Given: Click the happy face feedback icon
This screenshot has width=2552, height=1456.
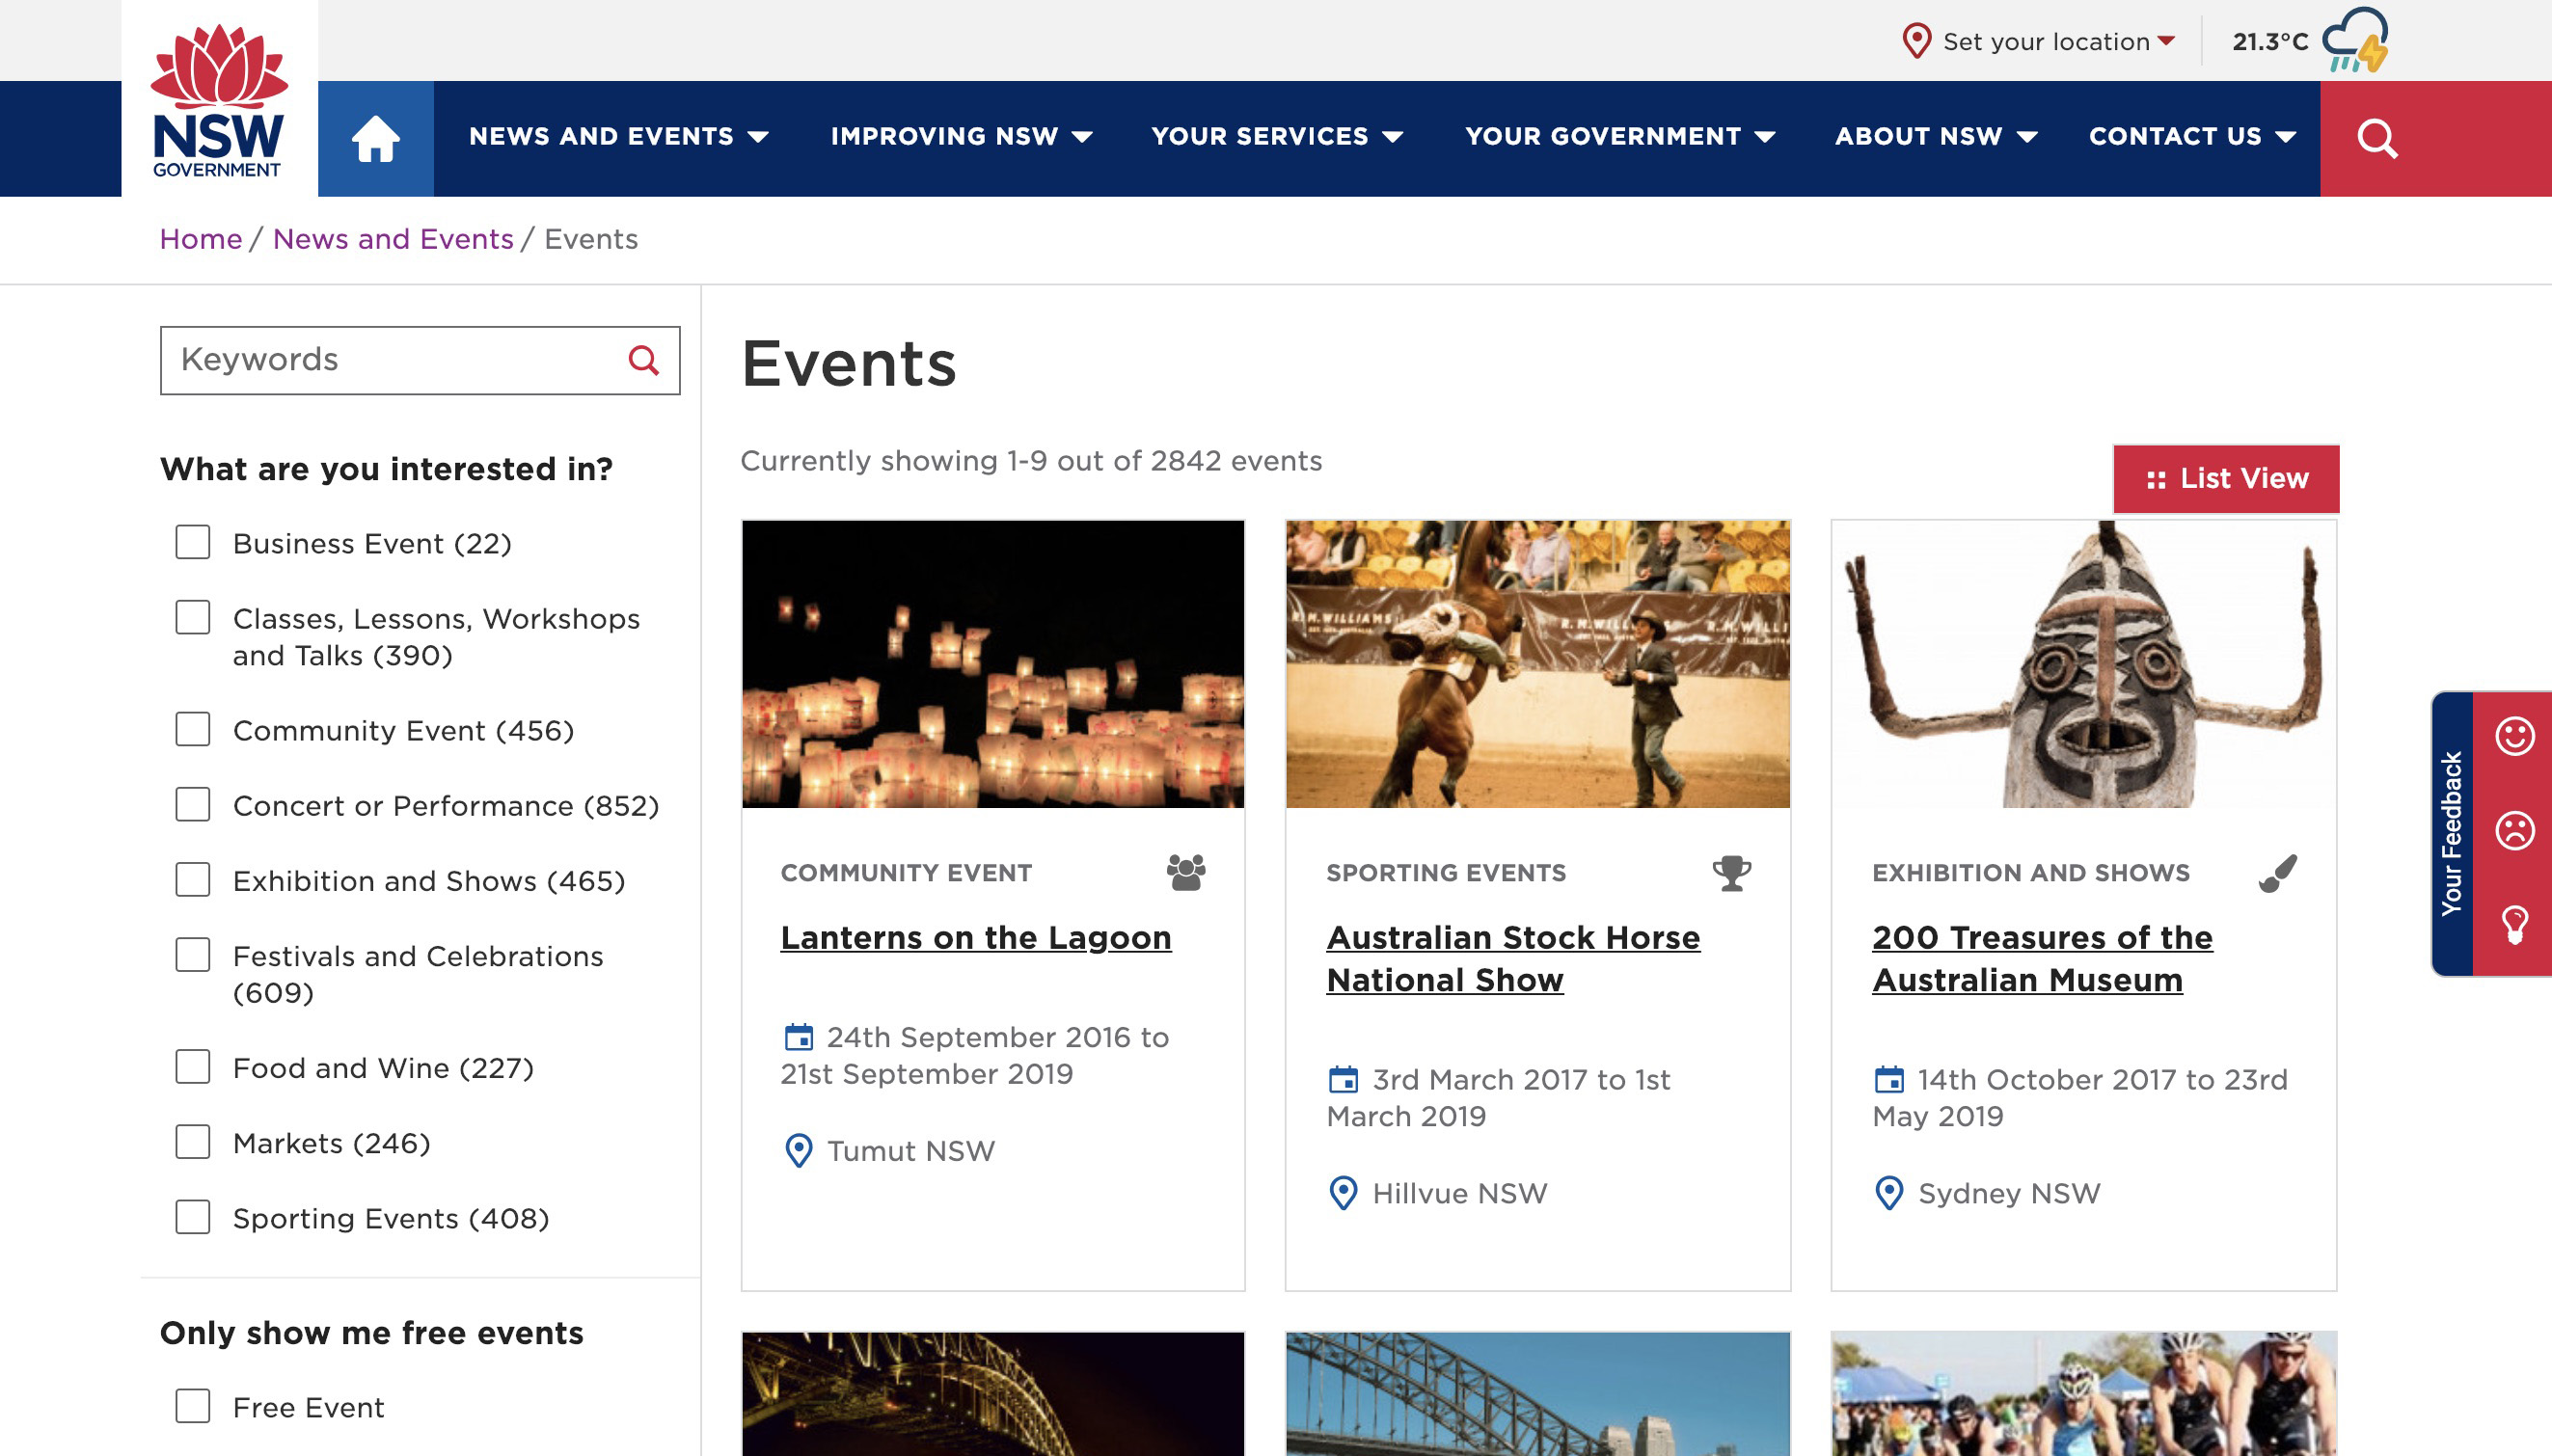Looking at the screenshot, I should [2514, 736].
